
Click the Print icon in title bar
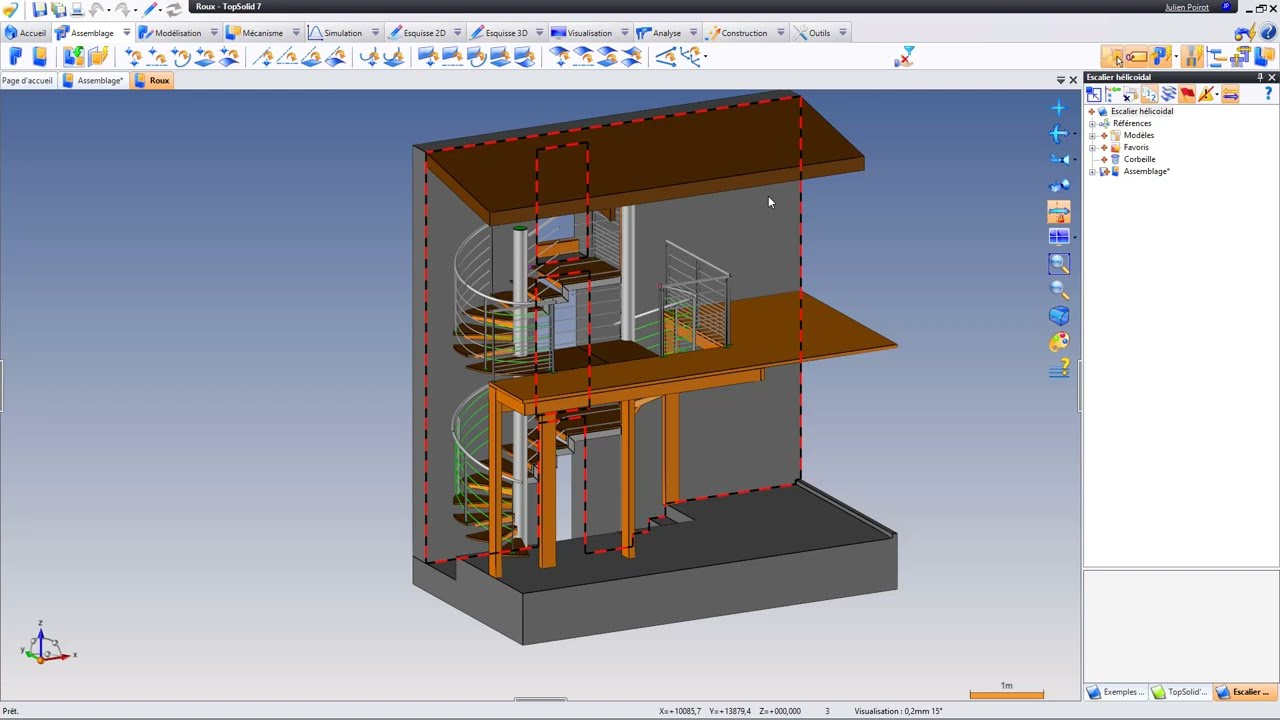coord(77,9)
